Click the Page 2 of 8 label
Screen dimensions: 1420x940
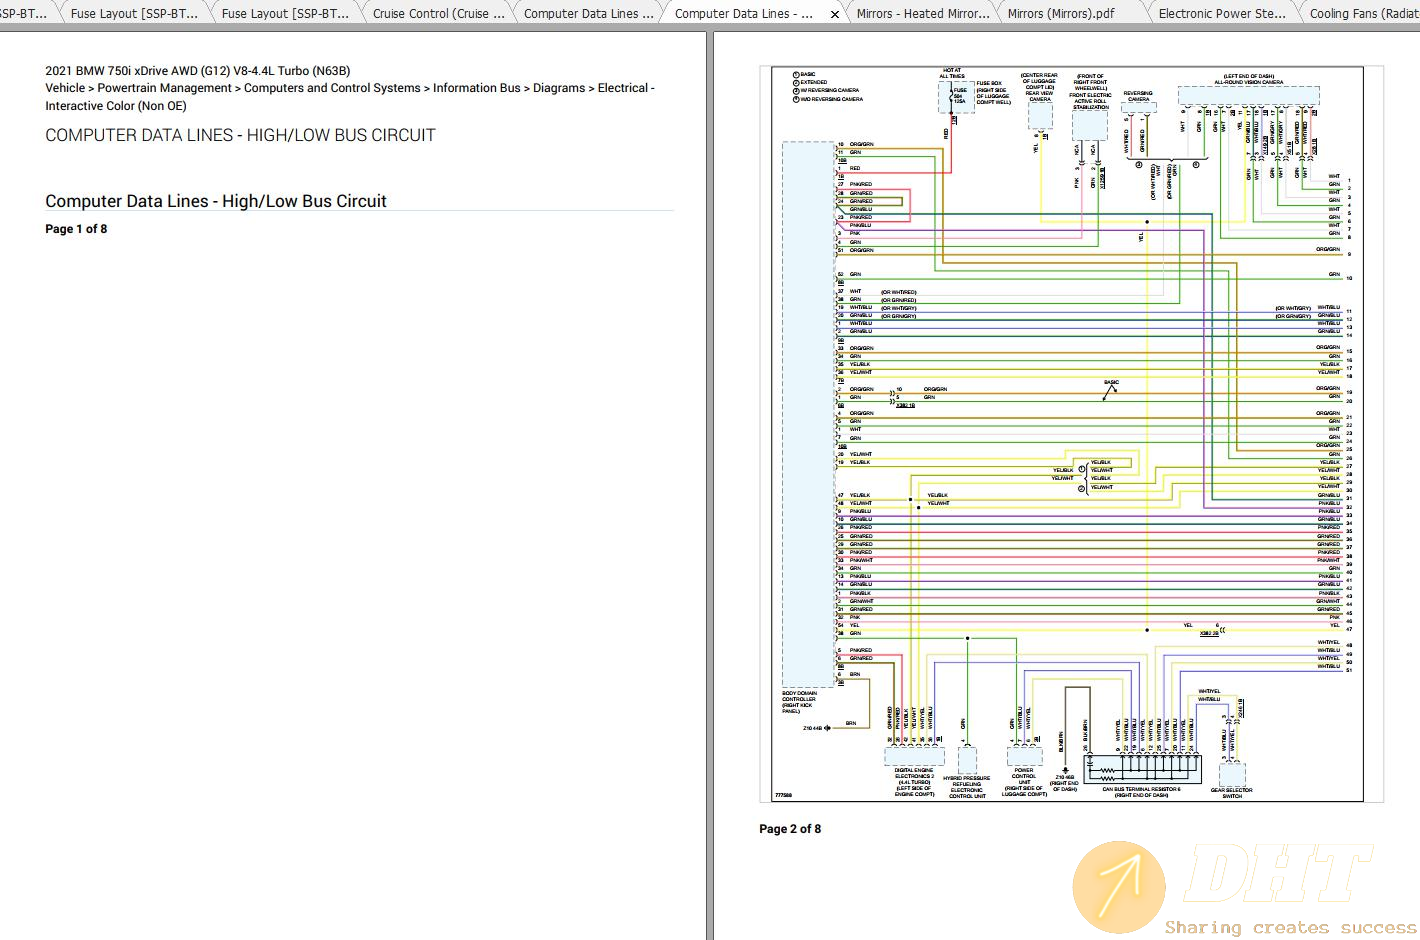pos(790,829)
